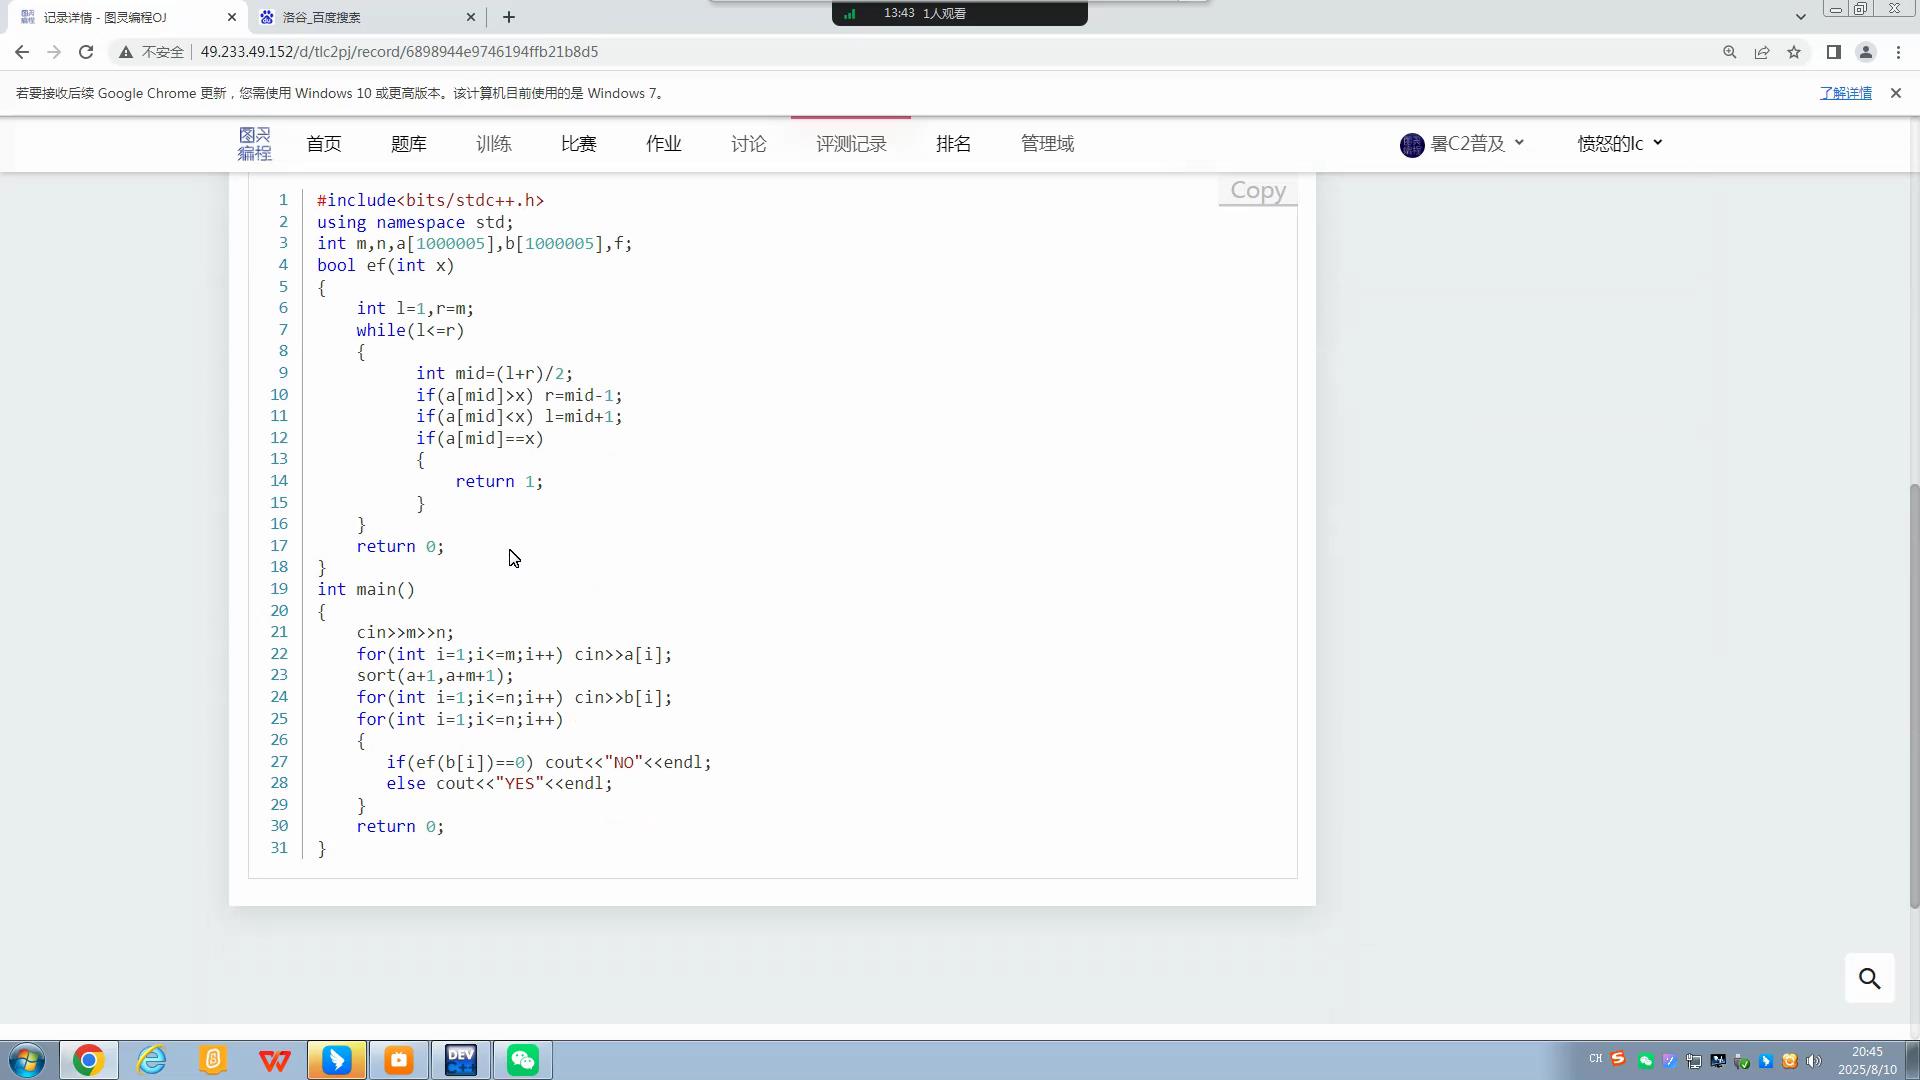
Task: Click the Copy code button
Action: (1258, 190)
